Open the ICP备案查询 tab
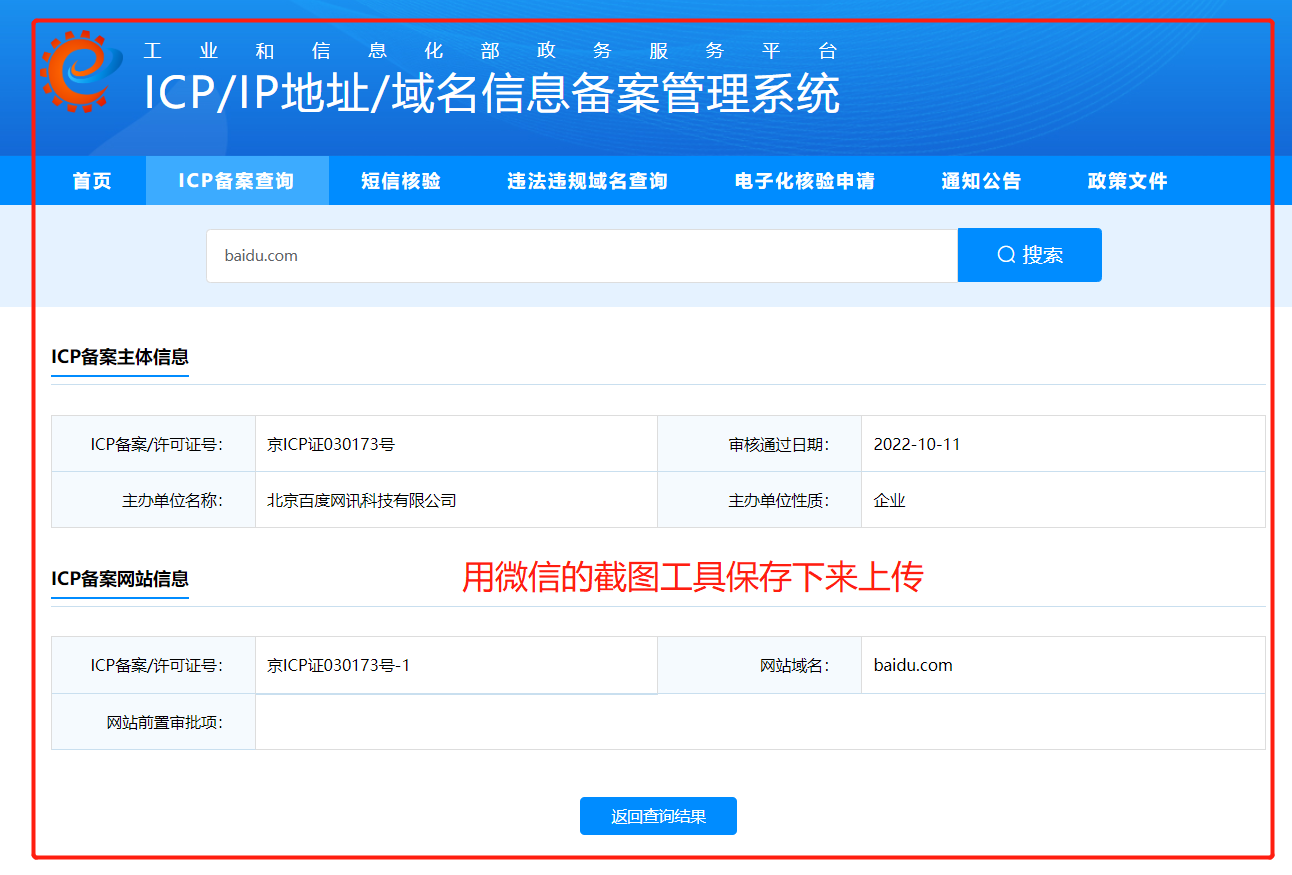Image resolution: width=1292 pixels, height=875 pixels. (x=237, y=181)
